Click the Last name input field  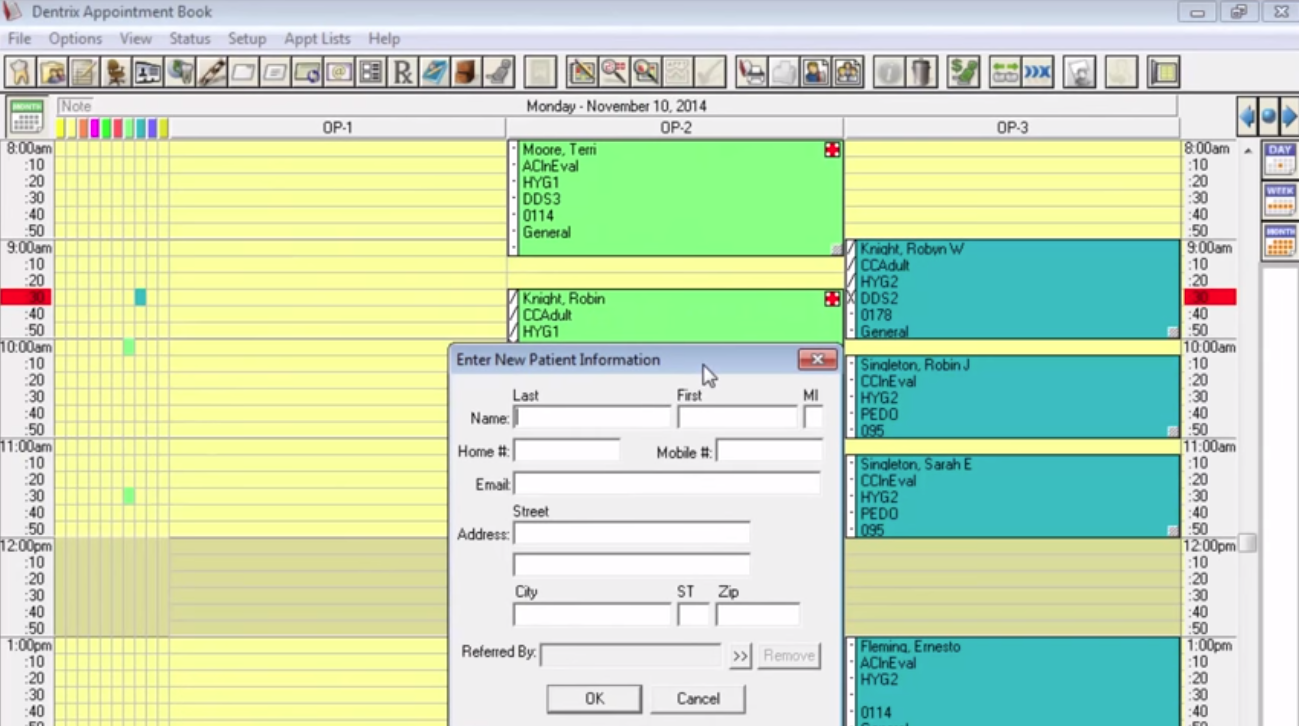coord(592,417)
